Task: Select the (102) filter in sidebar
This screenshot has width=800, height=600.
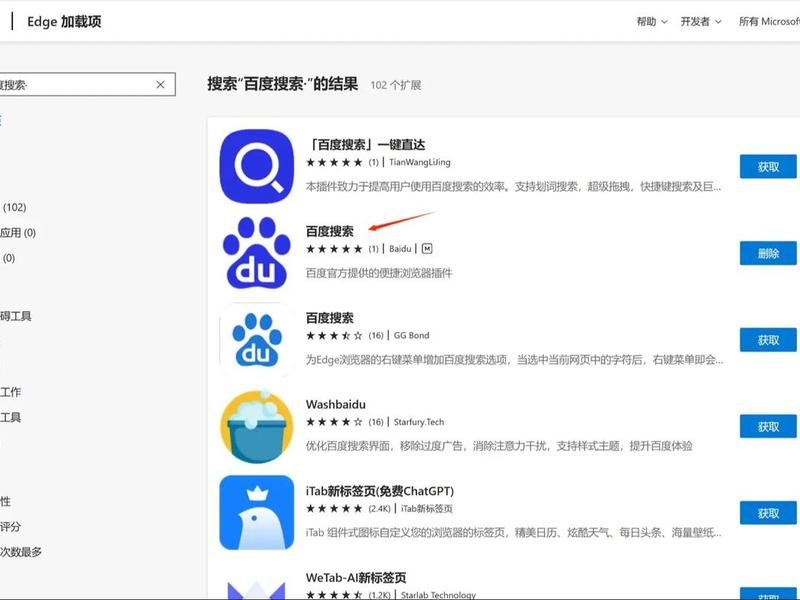Action: pos(14,207)
